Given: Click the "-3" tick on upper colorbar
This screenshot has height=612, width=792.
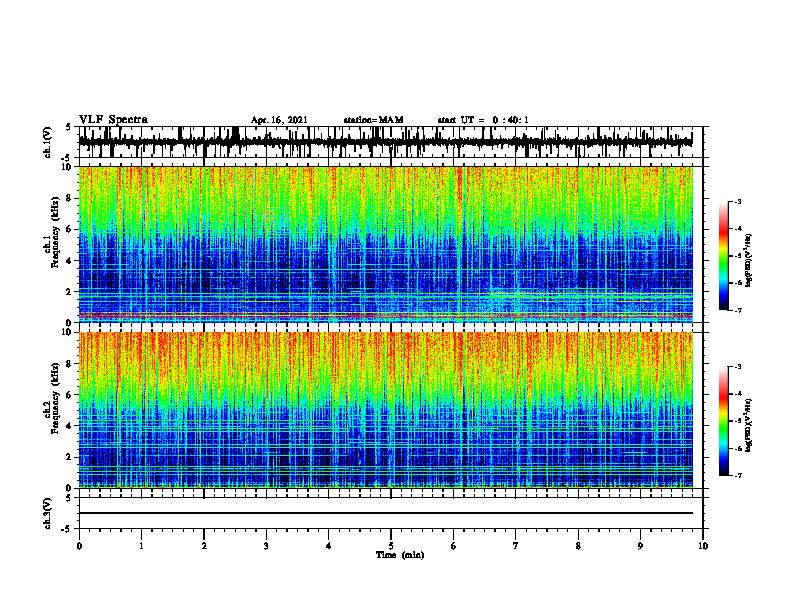Looking at the screenshot, I should pyautogui.click(x=737, y=201).
